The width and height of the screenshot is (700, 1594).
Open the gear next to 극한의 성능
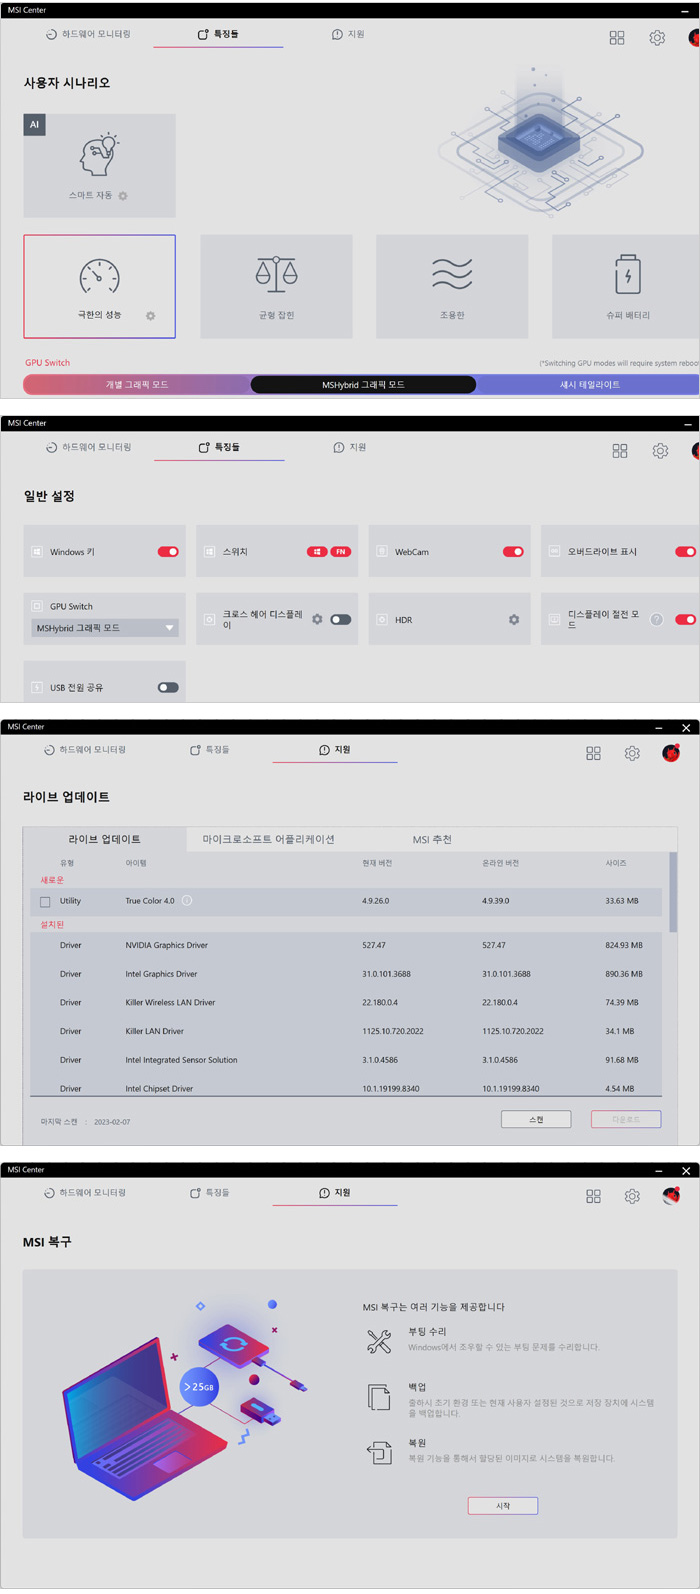tap(150, 316)
